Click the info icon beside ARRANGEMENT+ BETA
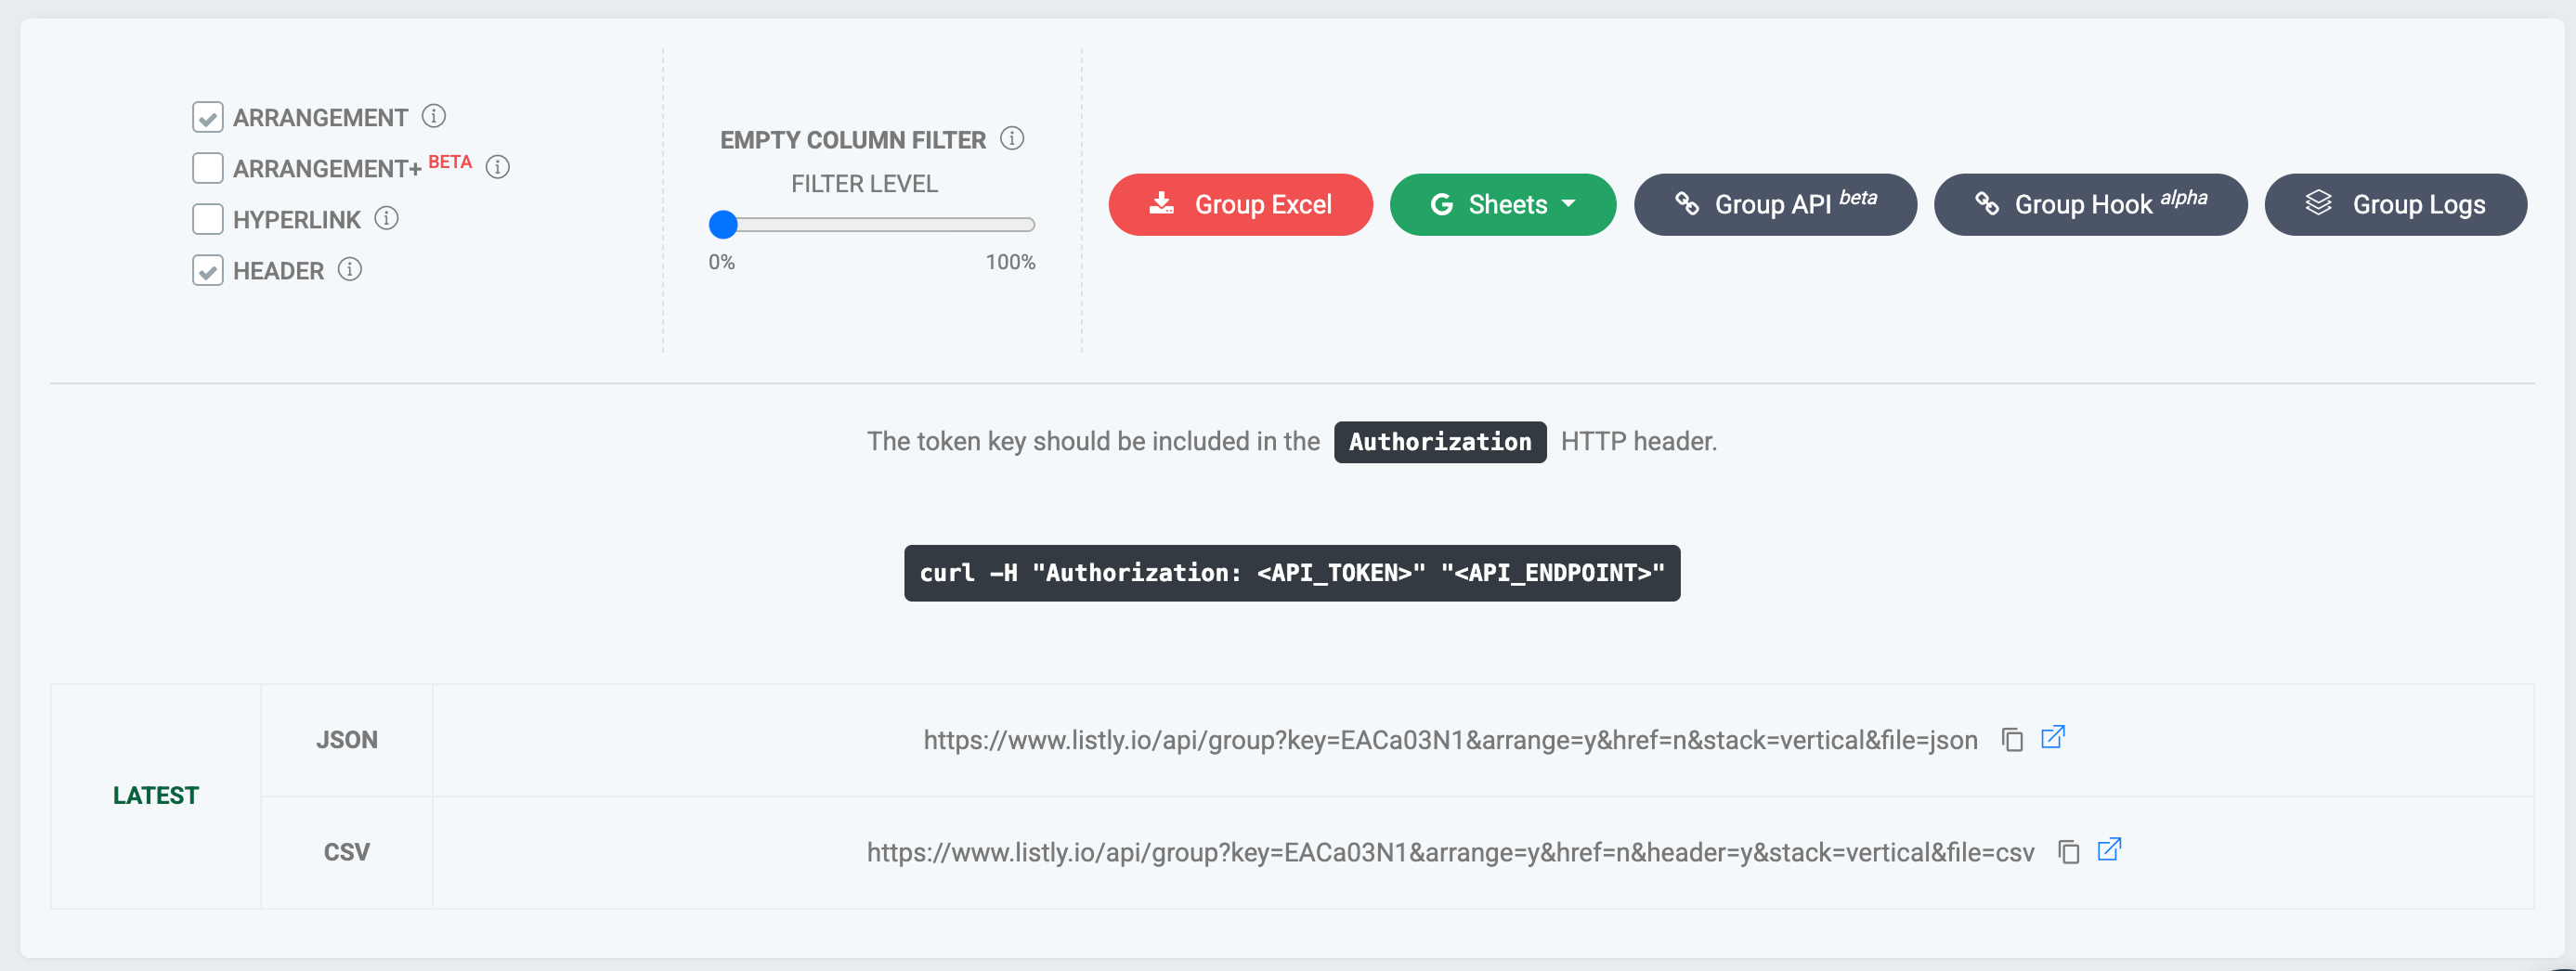This screenshot has height=971, width=2576. pos(497,167)
